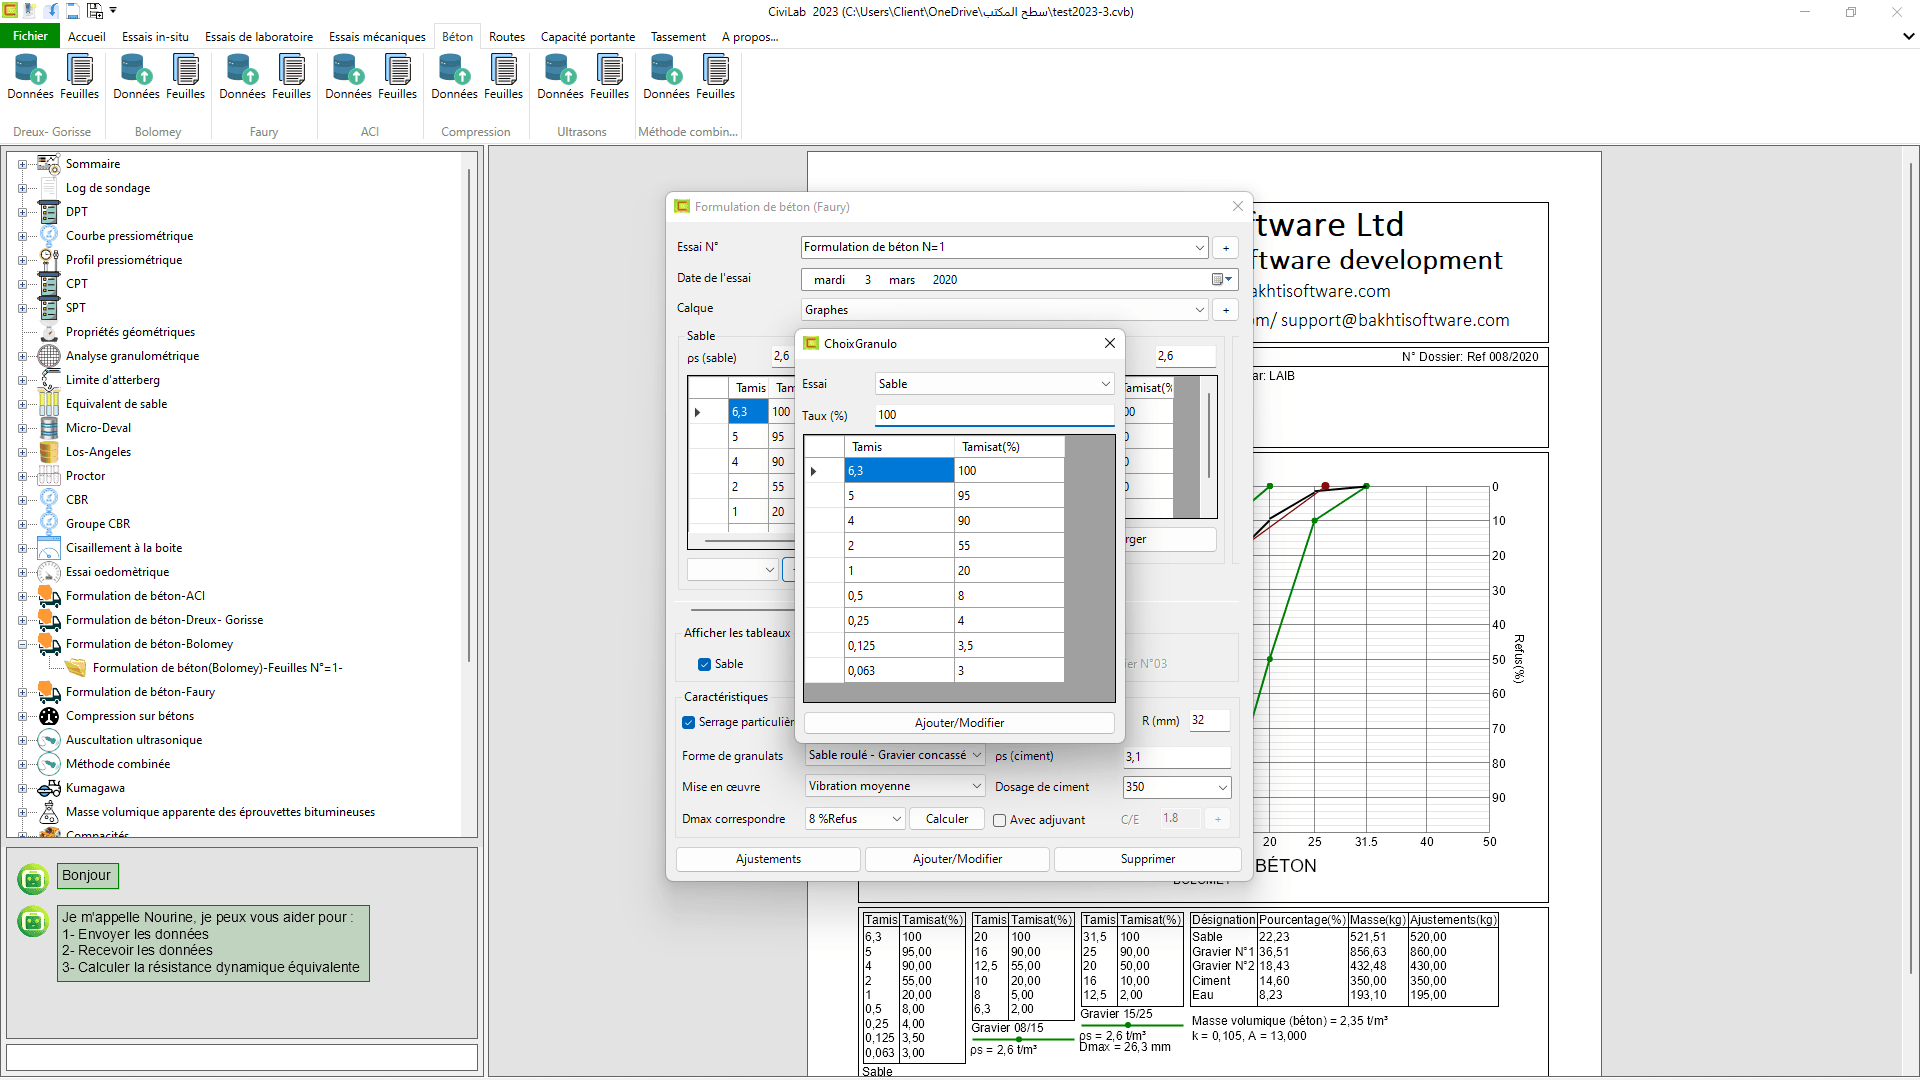This screenshot has height=1080, width=1920.
Task: Switch to Accueil tab
Action: (x=87, y=37)
